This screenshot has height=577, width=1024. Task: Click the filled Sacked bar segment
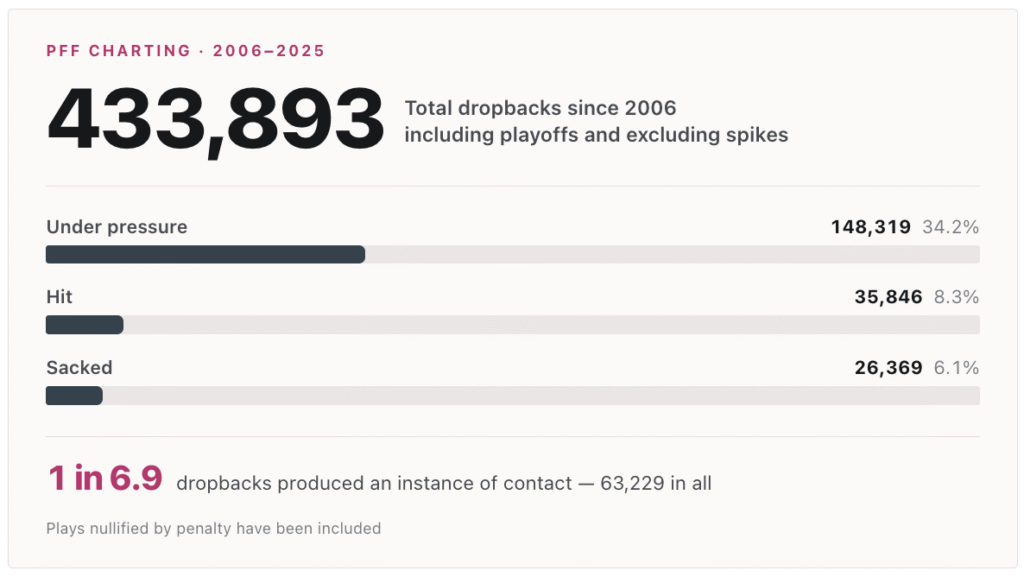(74, 396)
